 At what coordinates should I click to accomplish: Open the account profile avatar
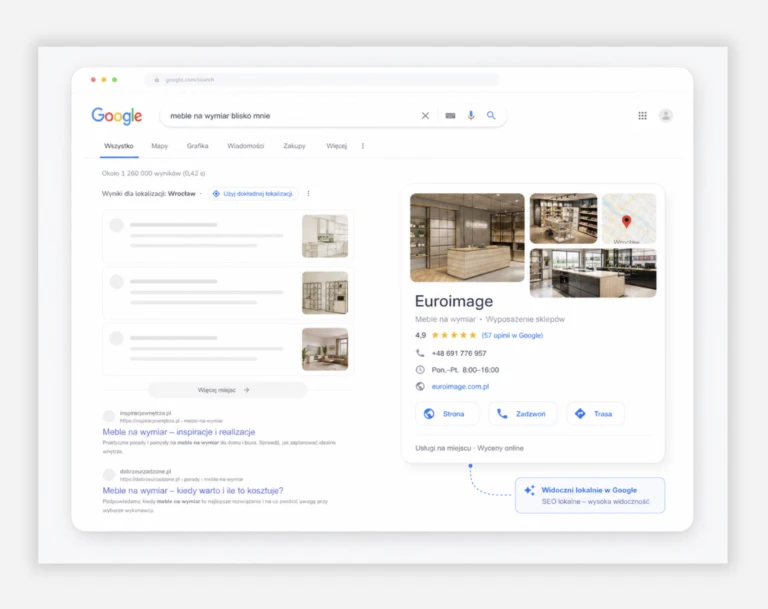tap(665, 116)
